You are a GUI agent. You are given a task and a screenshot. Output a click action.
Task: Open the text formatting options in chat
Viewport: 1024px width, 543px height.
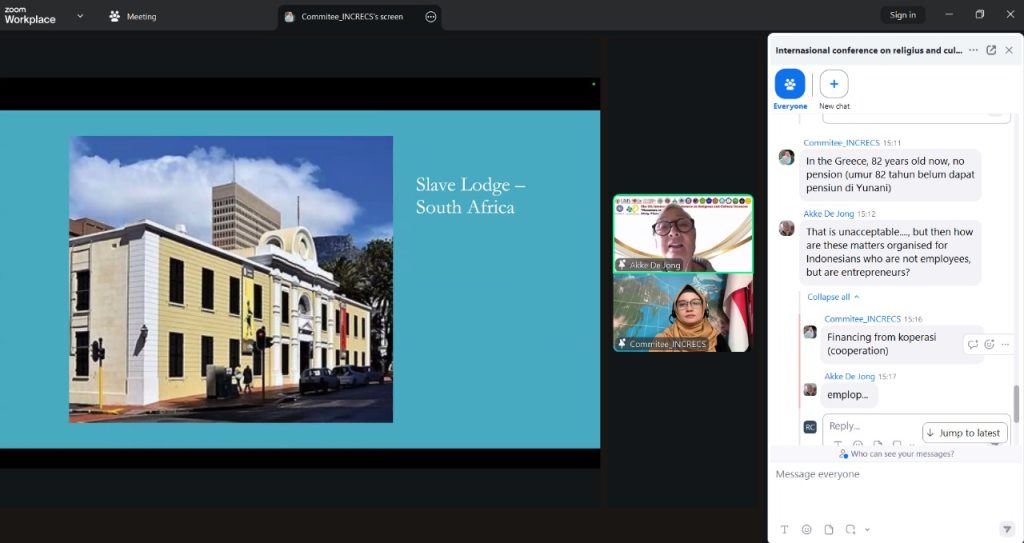(x=784, y=529)
